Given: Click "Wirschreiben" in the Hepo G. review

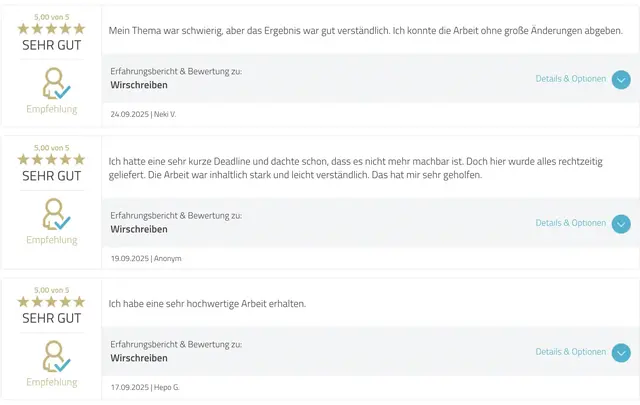Looking at the screenshot, I should (139, 358).
